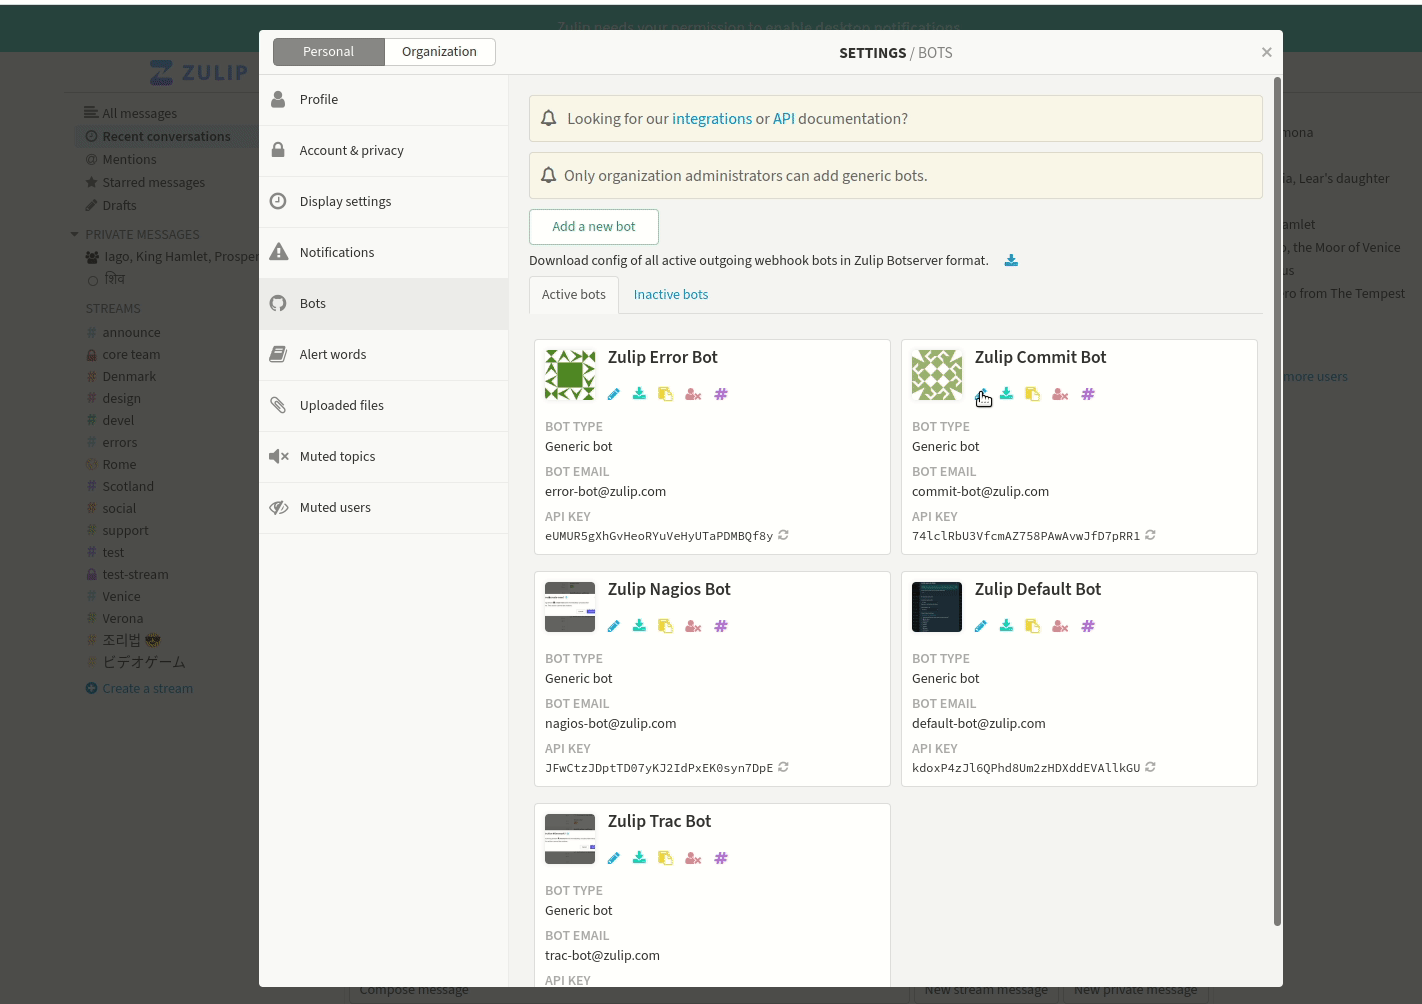Open the Alert words settings section
This screenshot has height=1004, width=1422.
click(x=333, y=353)
